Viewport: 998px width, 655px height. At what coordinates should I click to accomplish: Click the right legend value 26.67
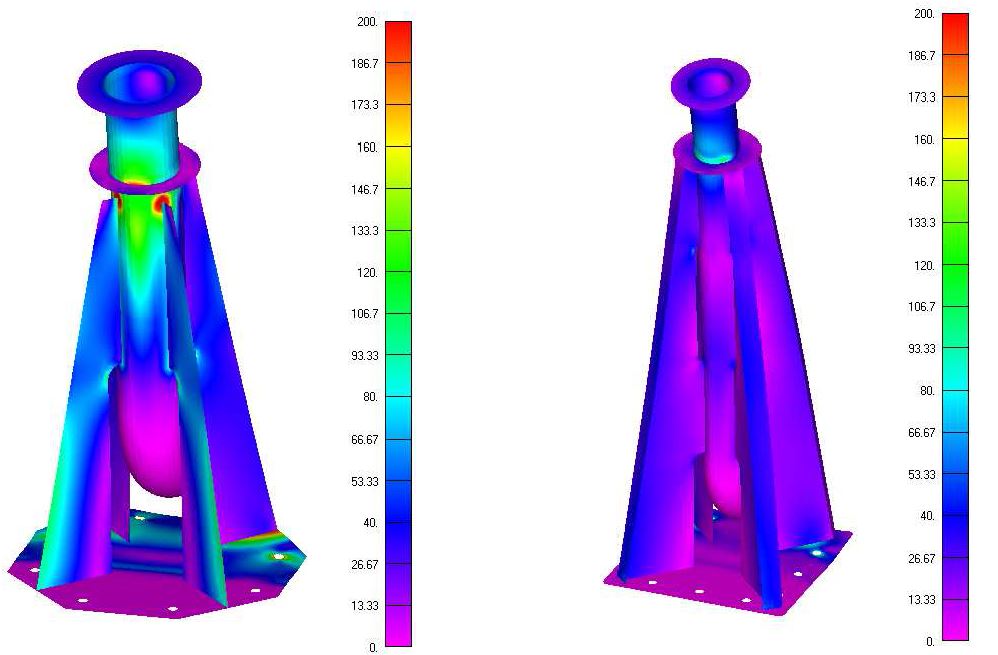(x=921, y=558)
